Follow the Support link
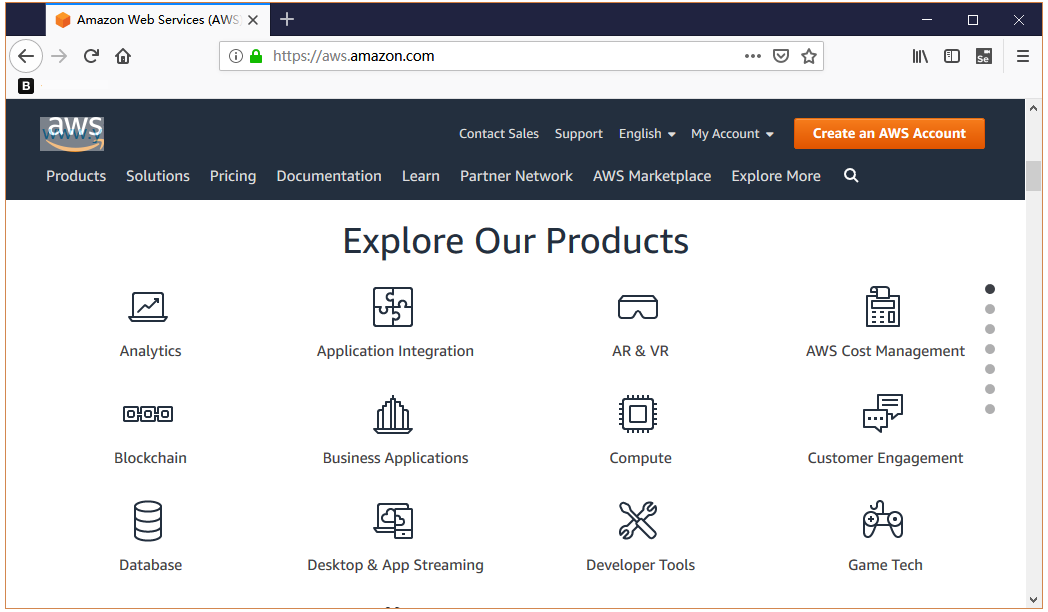The image size is (1048, 612). pos(579,134)
